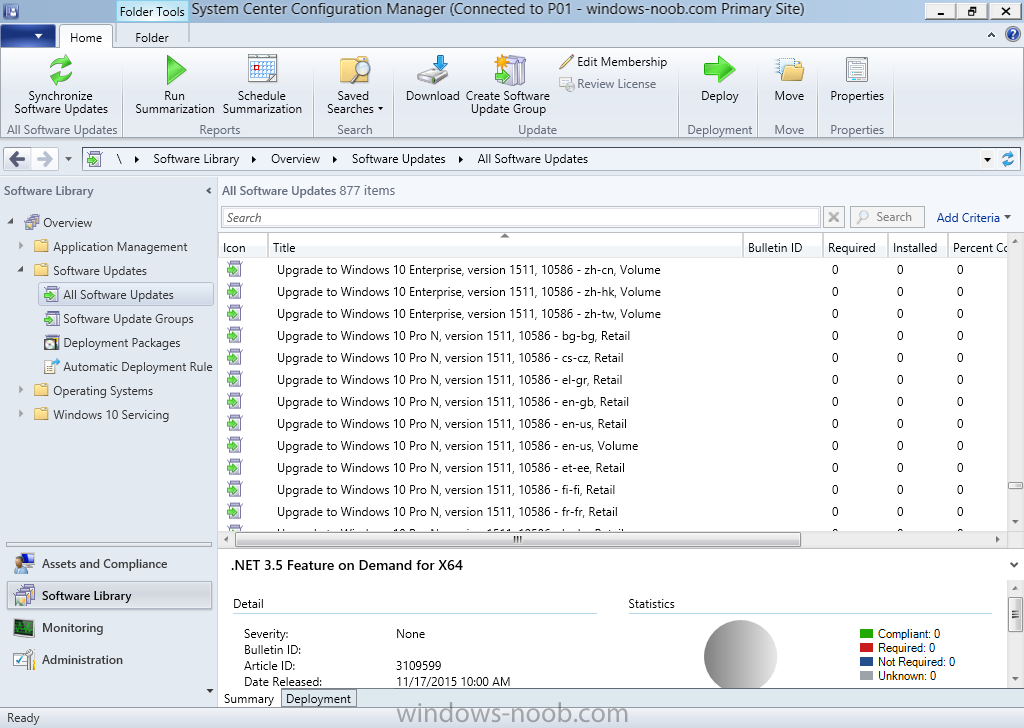
Task: Open Properties from the ribbon
Action: 857,80
